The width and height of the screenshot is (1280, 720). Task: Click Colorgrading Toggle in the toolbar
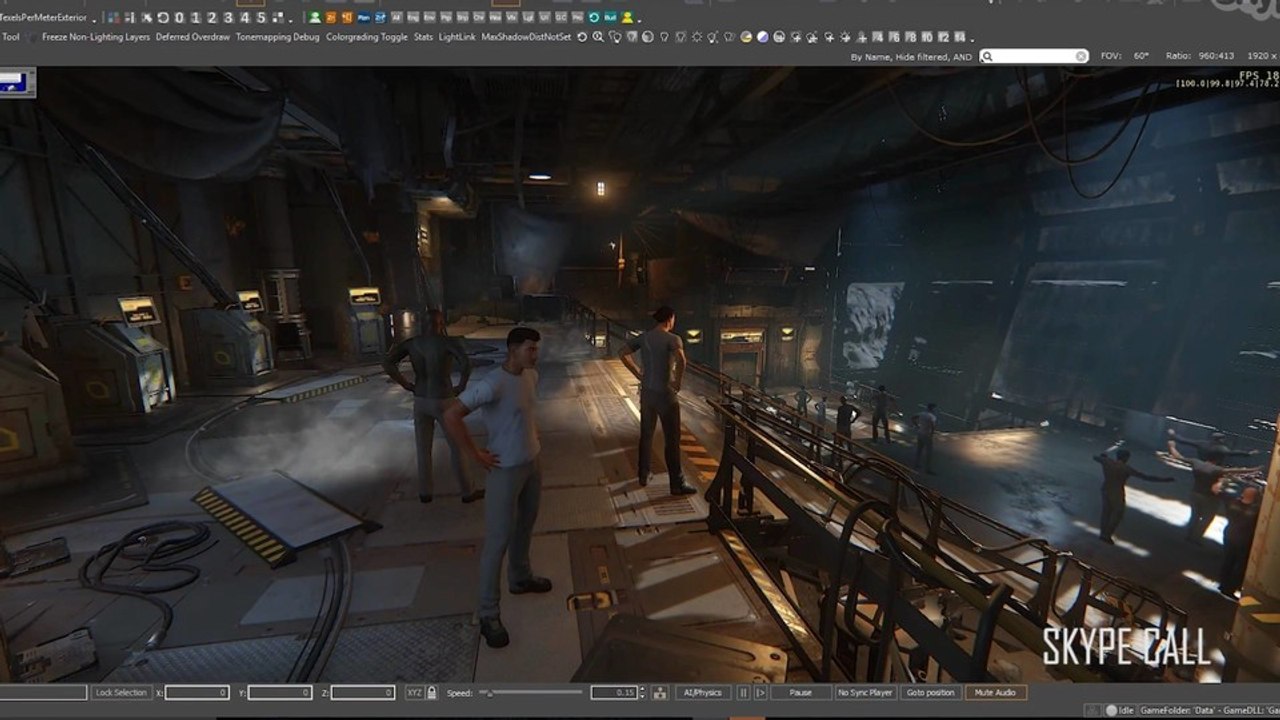(x=366, y=37)
